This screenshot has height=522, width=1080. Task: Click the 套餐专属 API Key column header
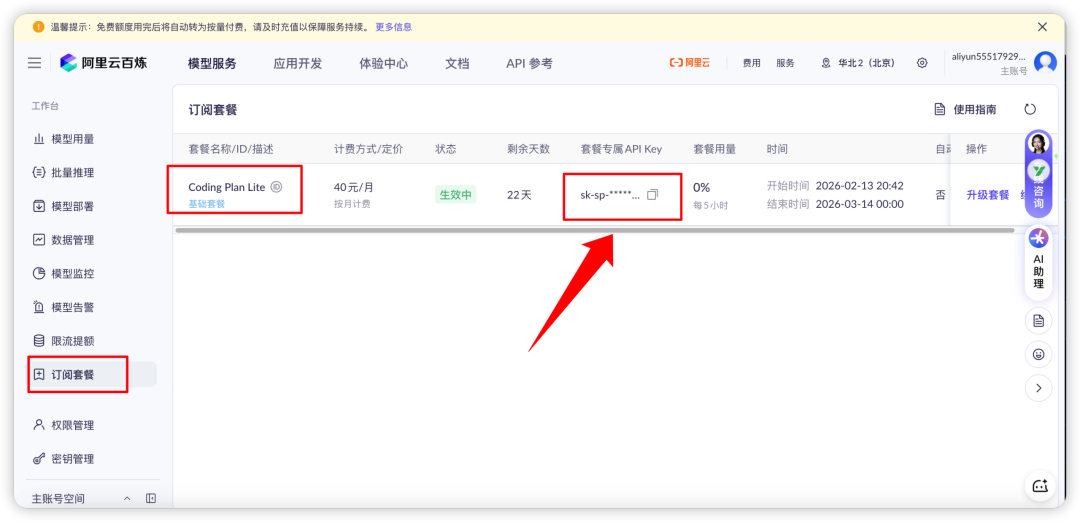pyautogui.click(x=621, y=149)
